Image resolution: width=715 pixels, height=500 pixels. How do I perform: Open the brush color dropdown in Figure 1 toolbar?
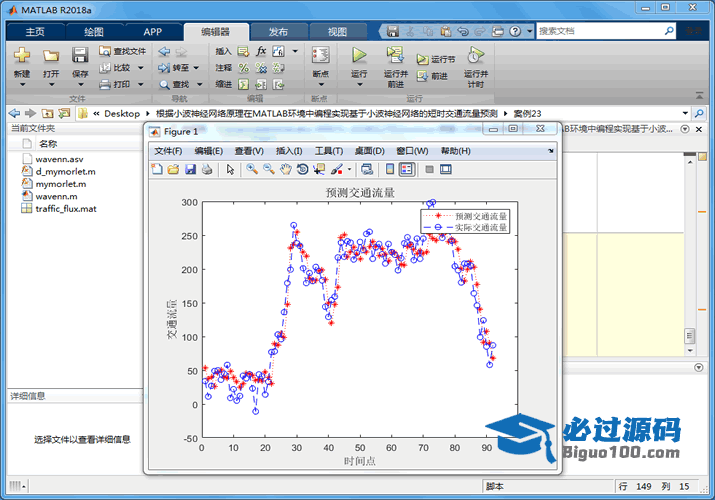[x=349, y=170]
